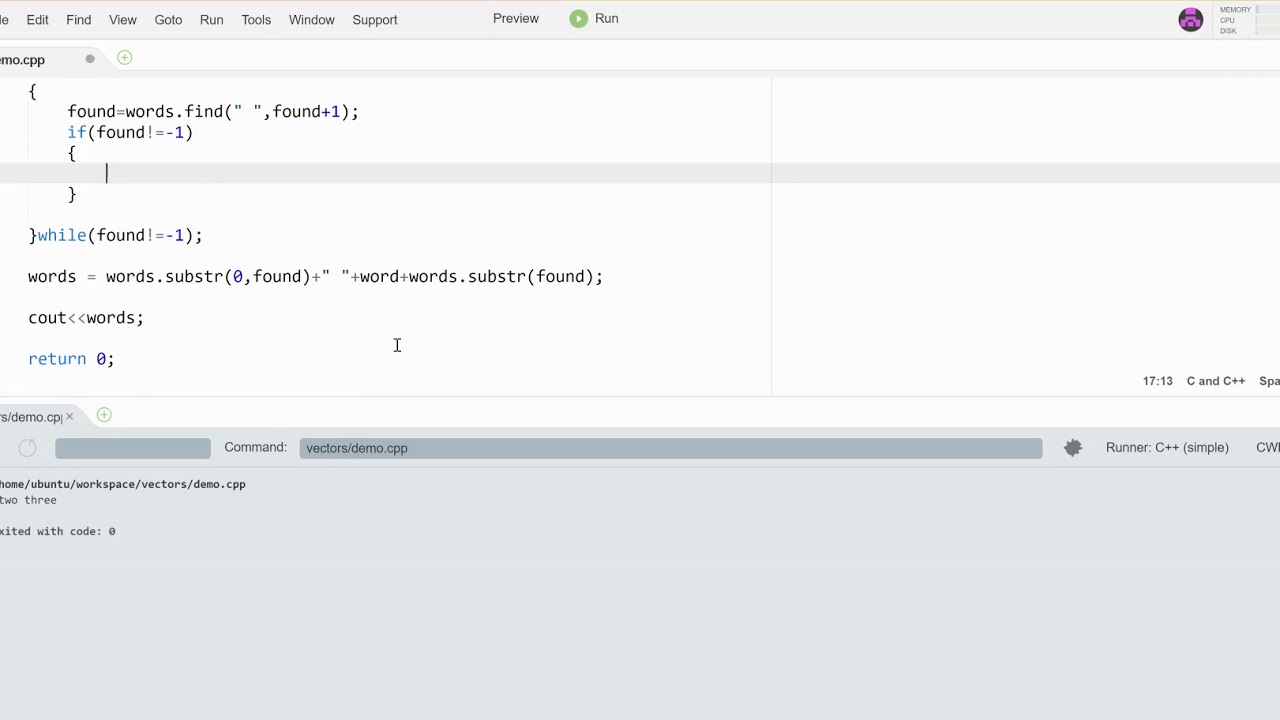Open the Tools menu
The width and height of the screenshot is (1280, 720).
click(256, 19)
